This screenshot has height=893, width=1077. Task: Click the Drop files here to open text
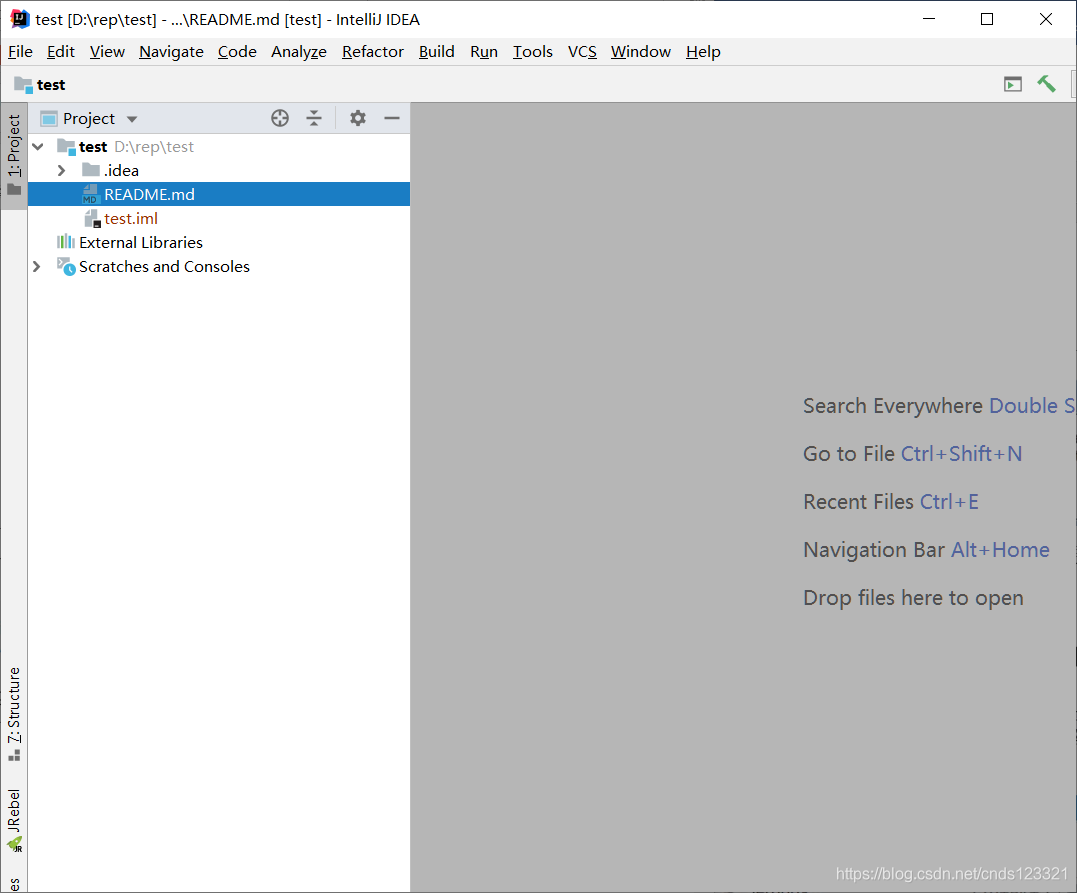pyautogui.click(x=913, y=598)
